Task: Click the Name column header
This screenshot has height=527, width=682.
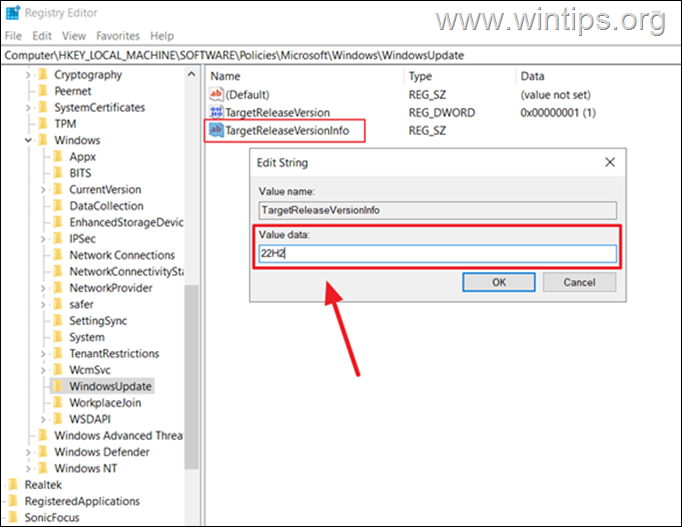Action: pos(225,76)
